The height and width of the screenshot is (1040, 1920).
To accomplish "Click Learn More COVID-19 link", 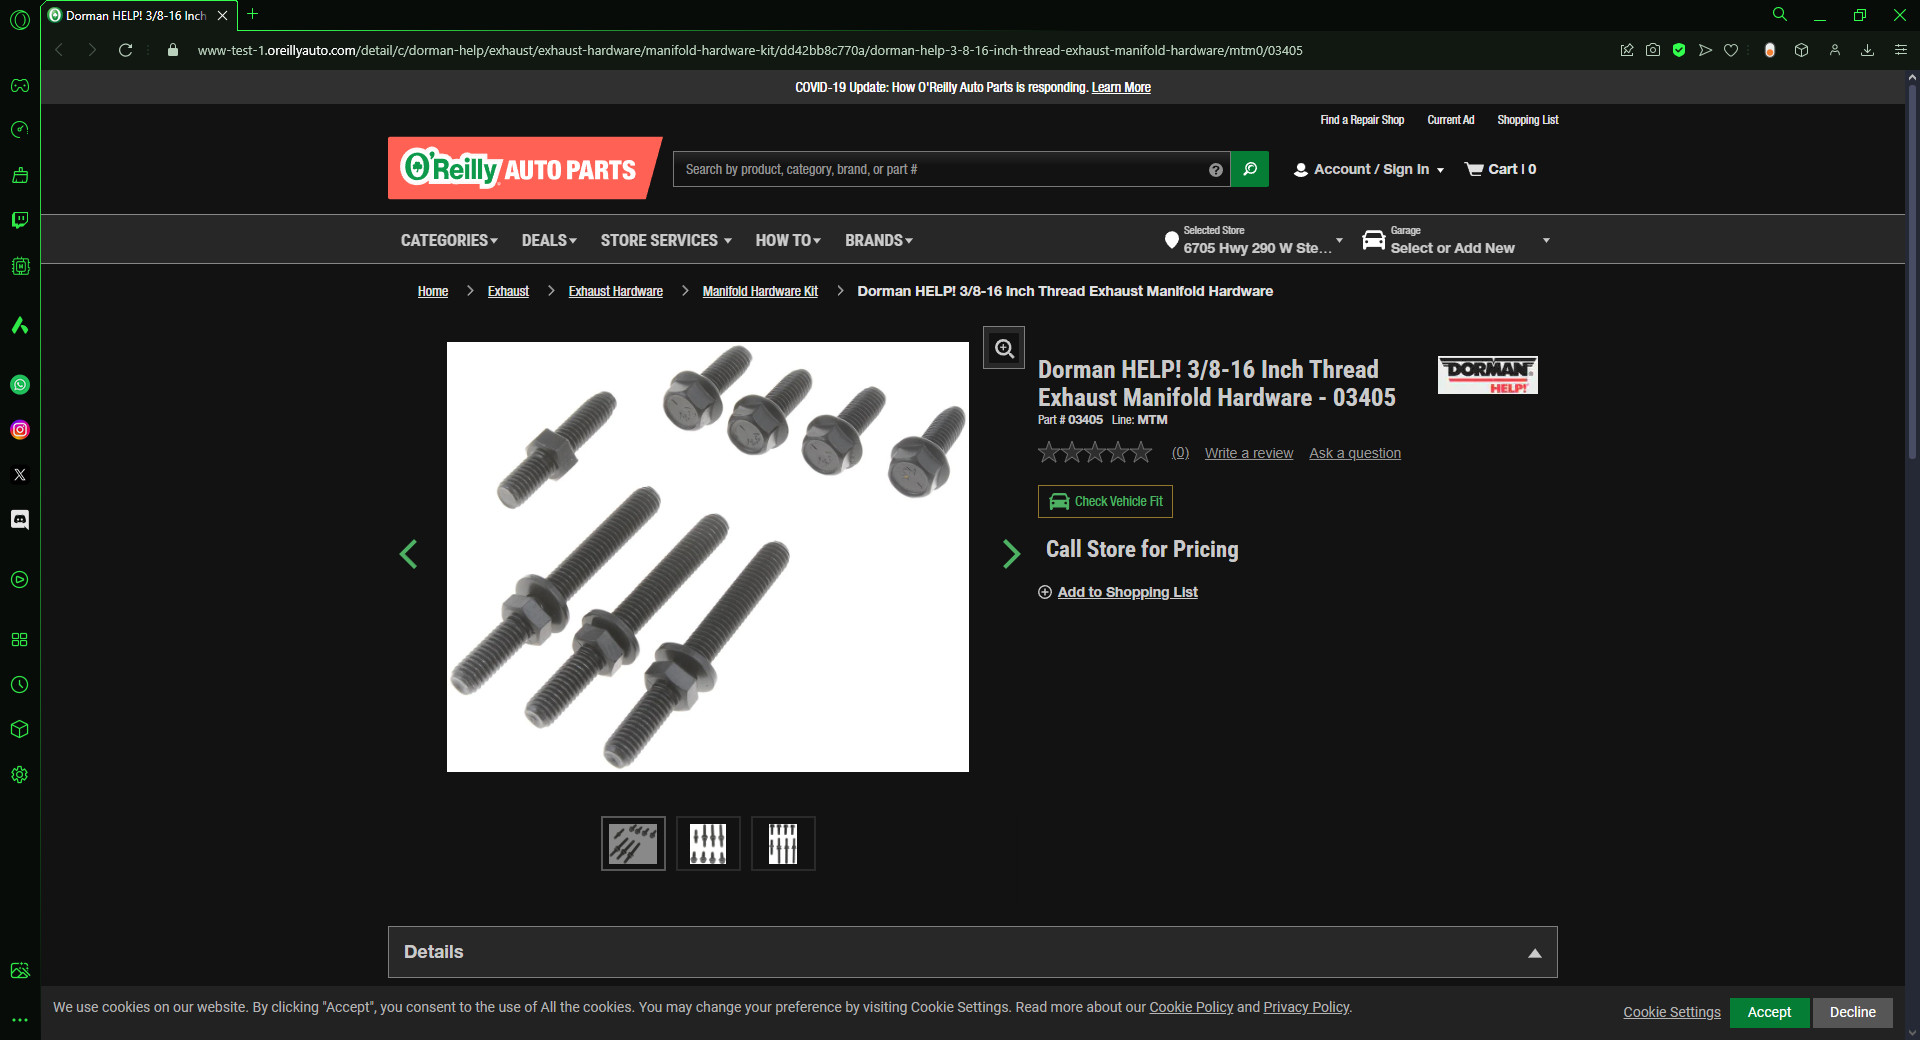I will 1121,87.
